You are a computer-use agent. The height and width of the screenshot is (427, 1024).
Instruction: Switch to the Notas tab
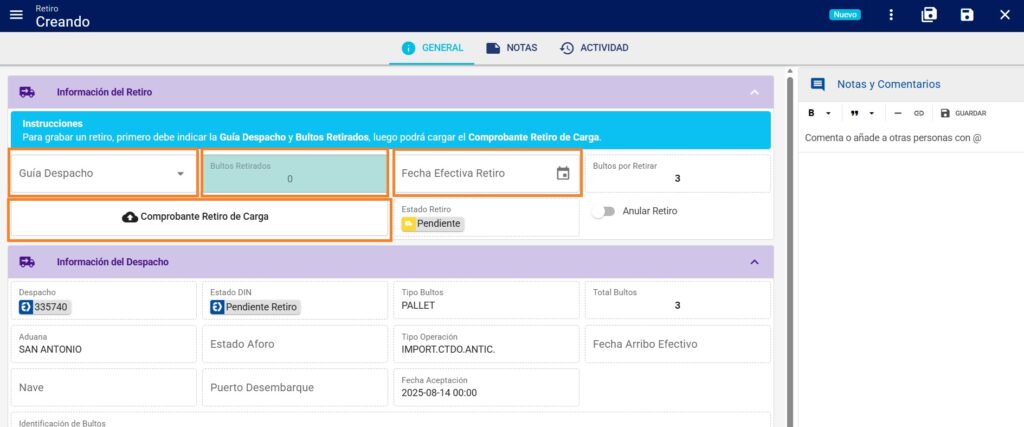[511, 48]
